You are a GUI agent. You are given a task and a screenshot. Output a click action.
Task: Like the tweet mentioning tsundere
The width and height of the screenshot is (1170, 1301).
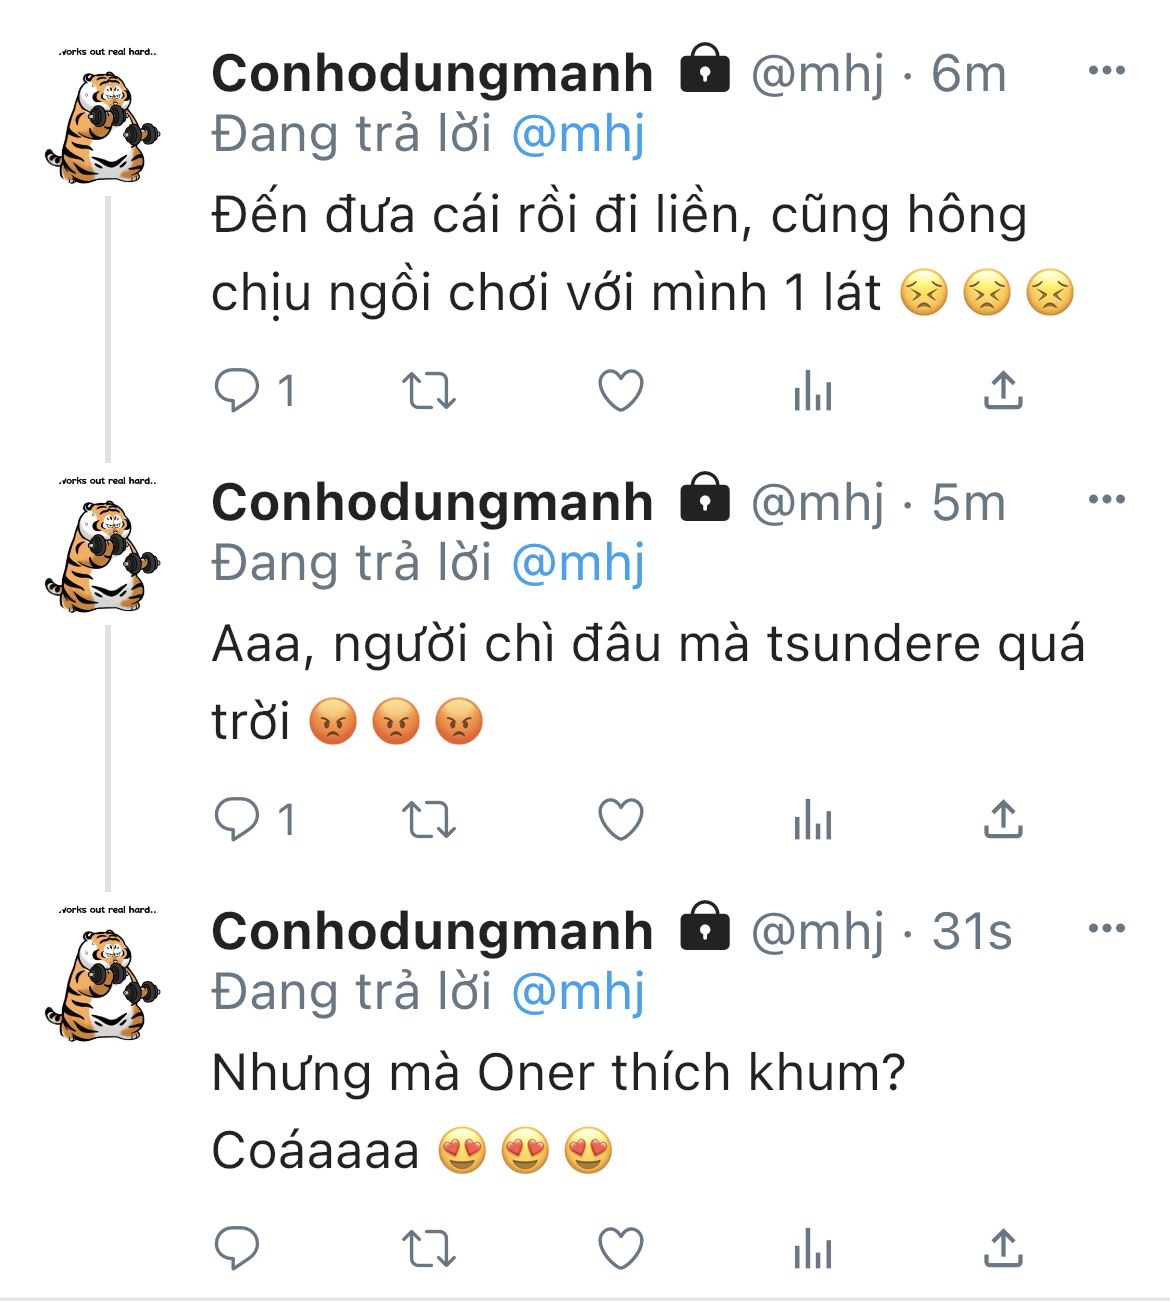[620, 820]
